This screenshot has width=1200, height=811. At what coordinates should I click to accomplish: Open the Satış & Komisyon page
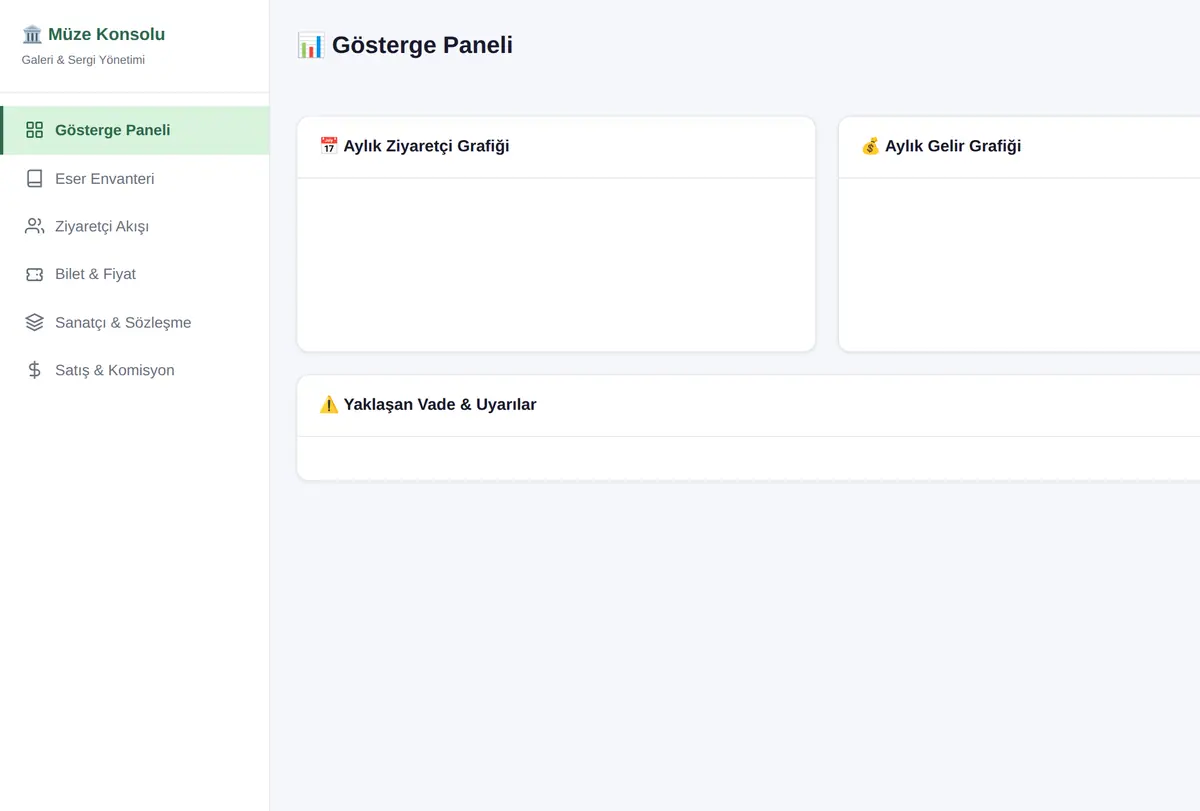[135, 370]
